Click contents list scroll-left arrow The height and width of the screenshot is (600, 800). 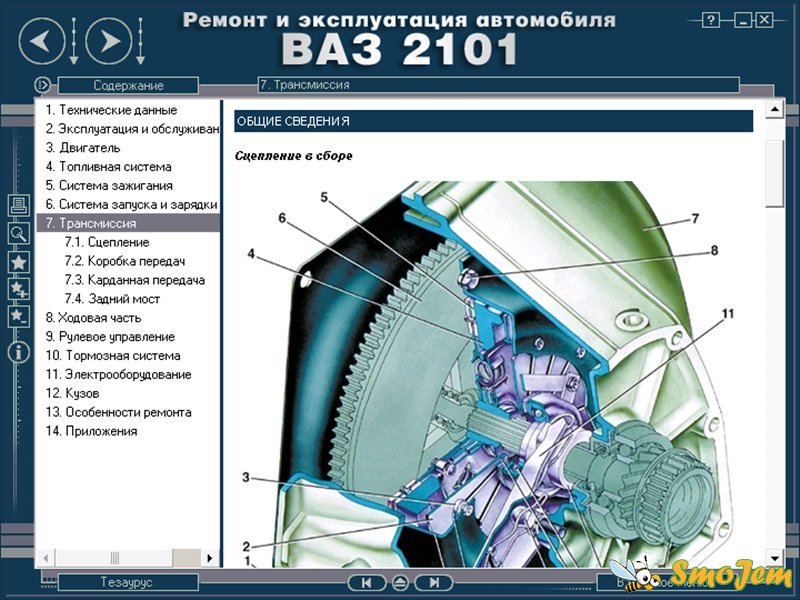(46, 558)
